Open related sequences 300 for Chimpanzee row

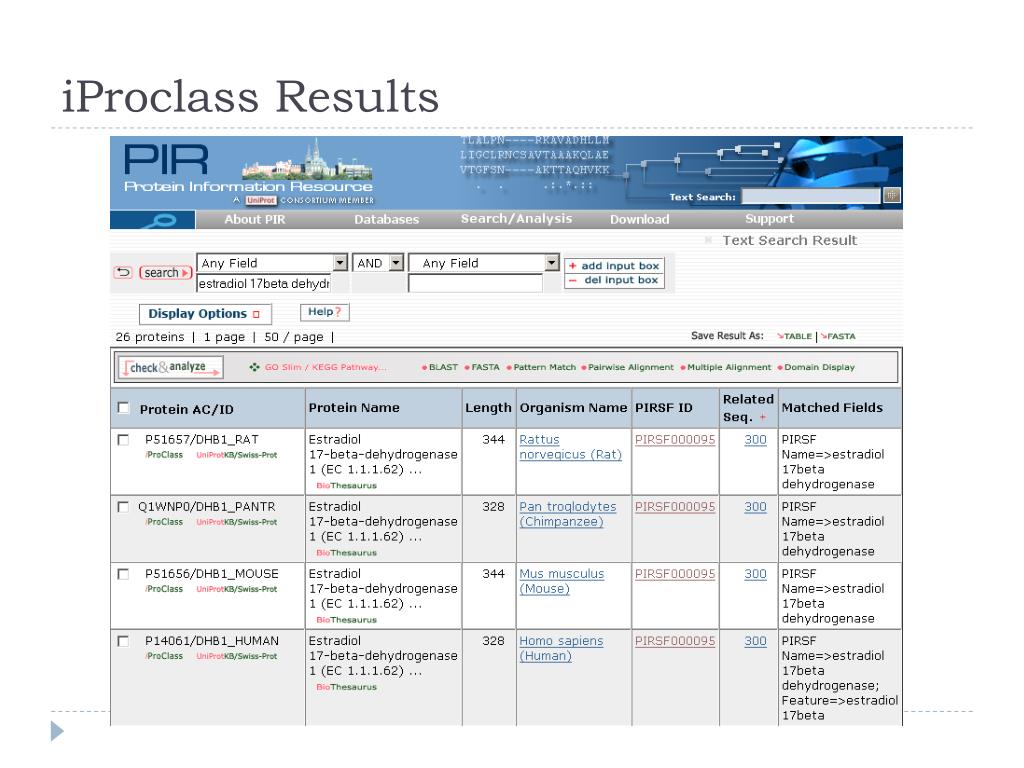coord(755,507)
